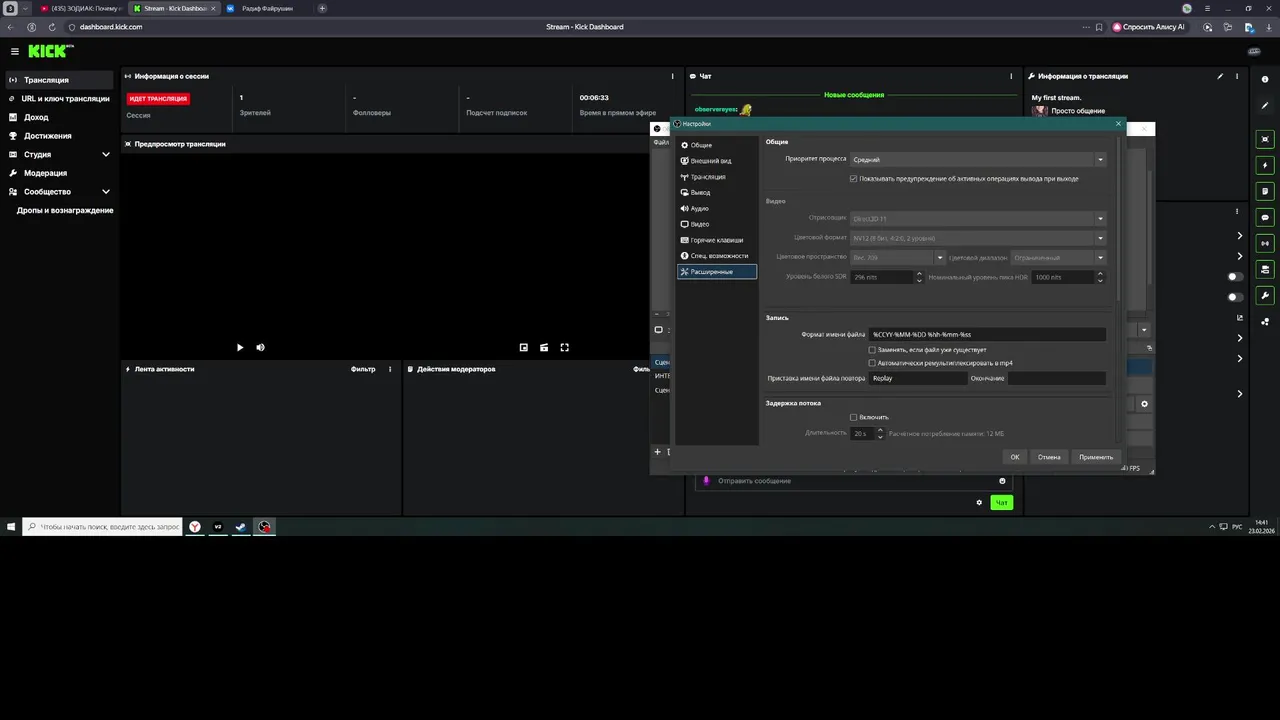The height and width of the screenshot is (720, 1280).
Task: Open process priority dropdown Средний
Action: click(x=978, y=159)
